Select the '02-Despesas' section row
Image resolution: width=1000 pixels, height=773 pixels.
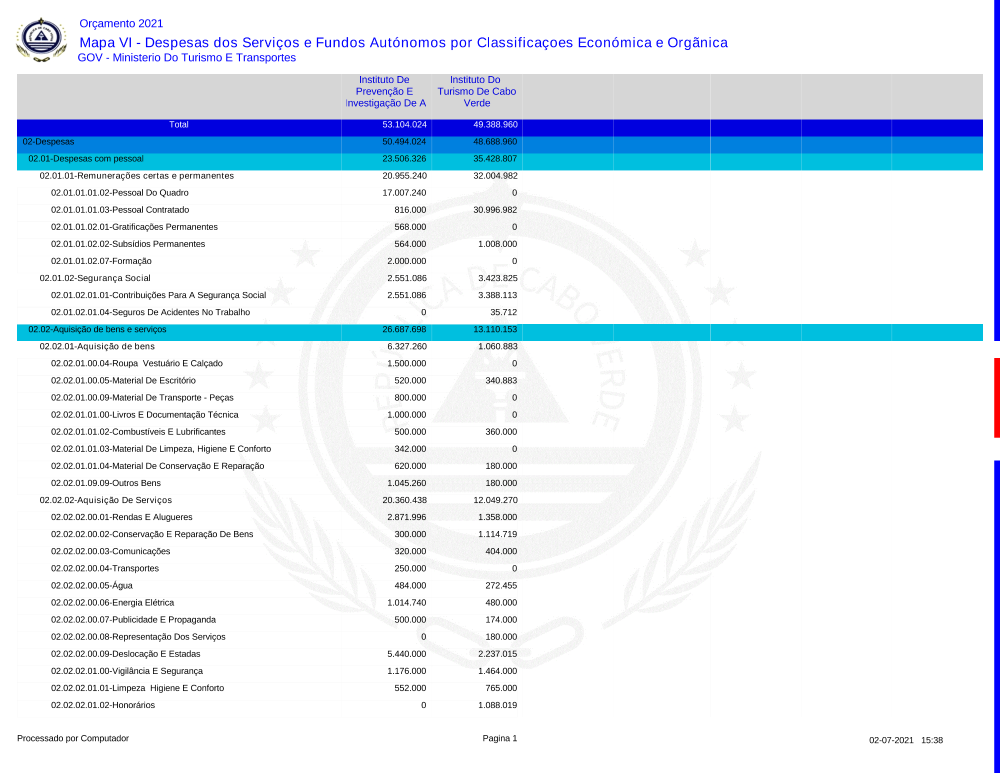(48, 142)
